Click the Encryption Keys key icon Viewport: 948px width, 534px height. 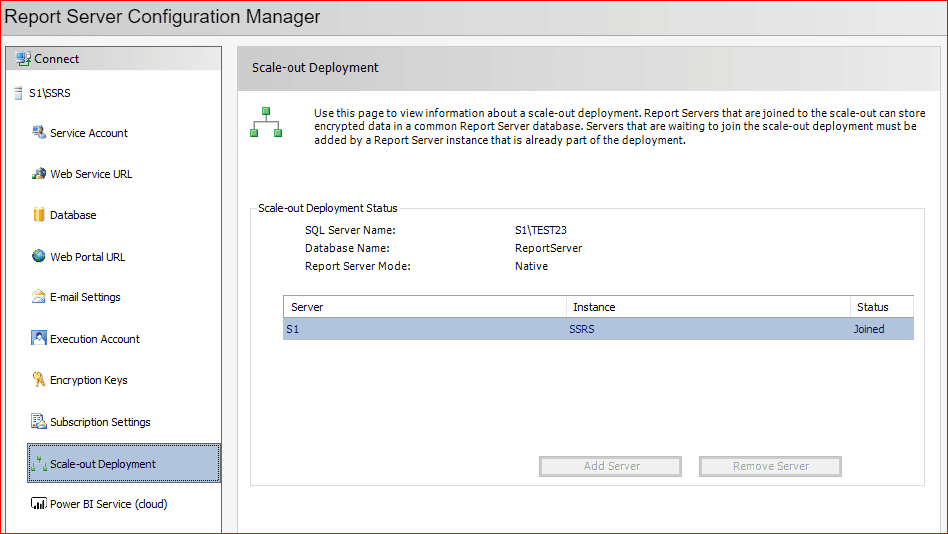[39, 380]
